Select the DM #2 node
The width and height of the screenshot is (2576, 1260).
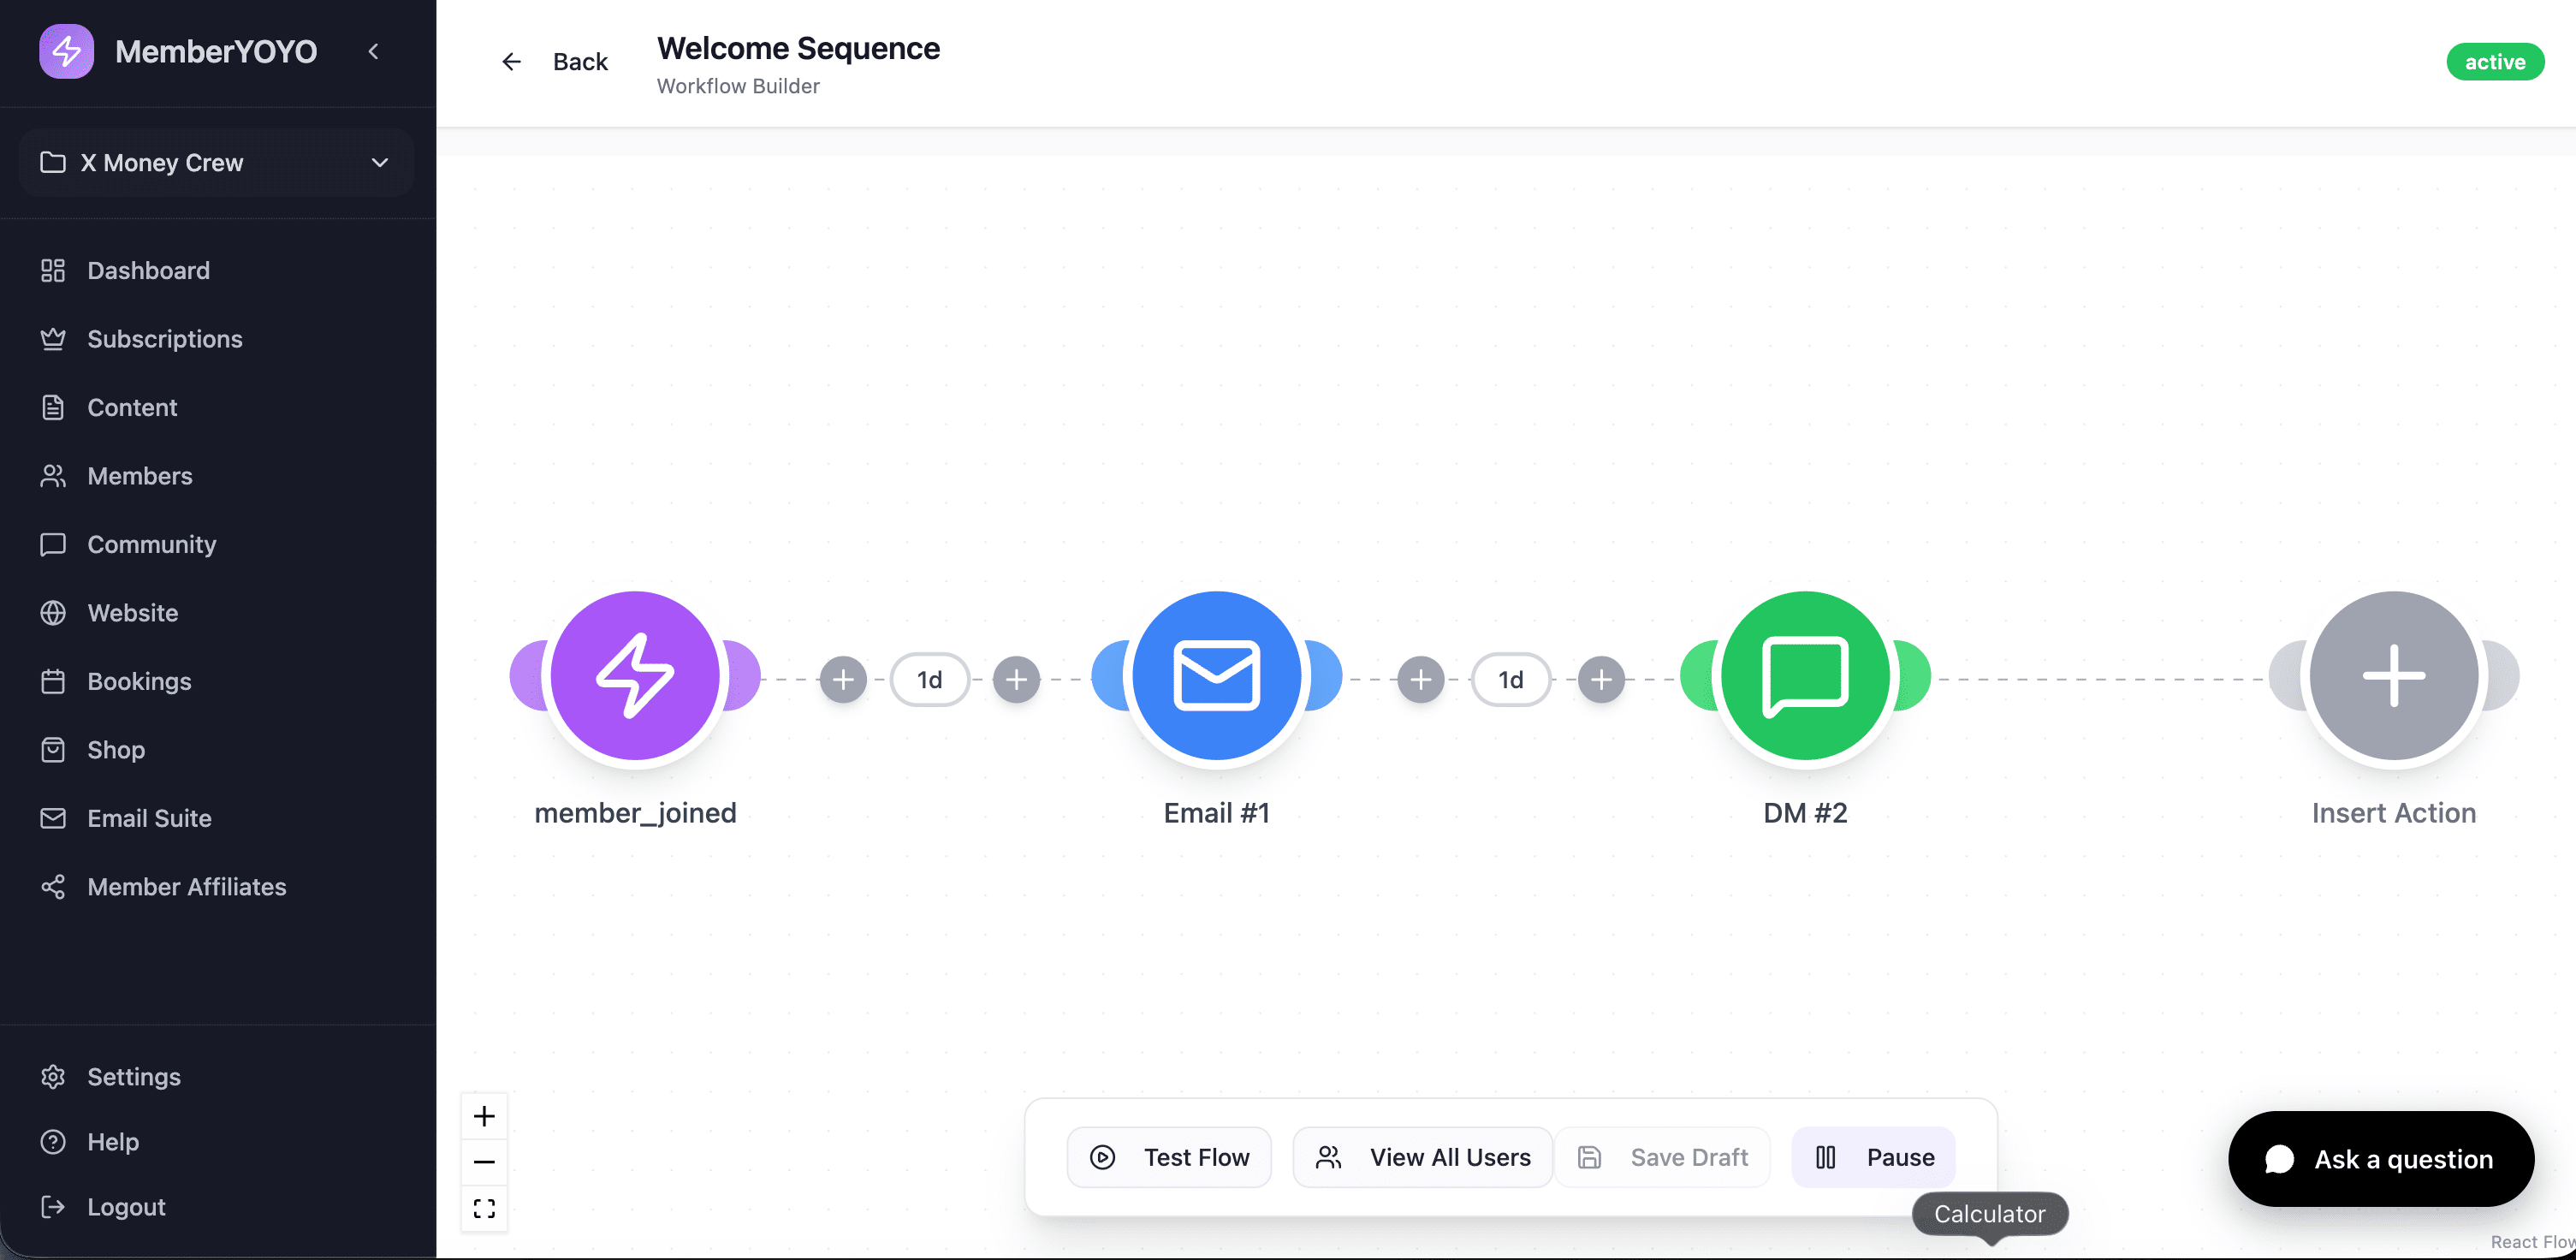(1804, 676)
